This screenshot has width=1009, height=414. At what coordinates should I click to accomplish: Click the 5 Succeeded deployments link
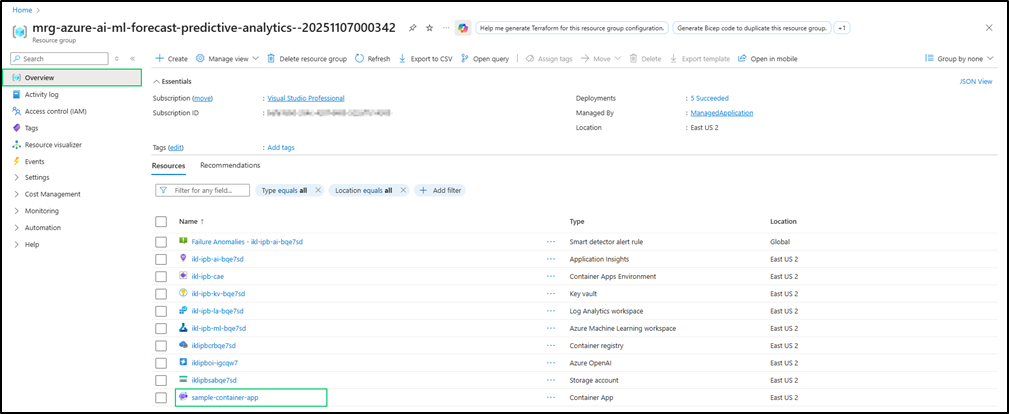click(x=709, y=98)
